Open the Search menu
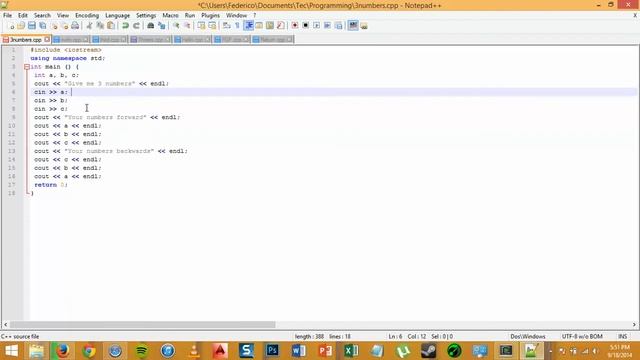 42,16
